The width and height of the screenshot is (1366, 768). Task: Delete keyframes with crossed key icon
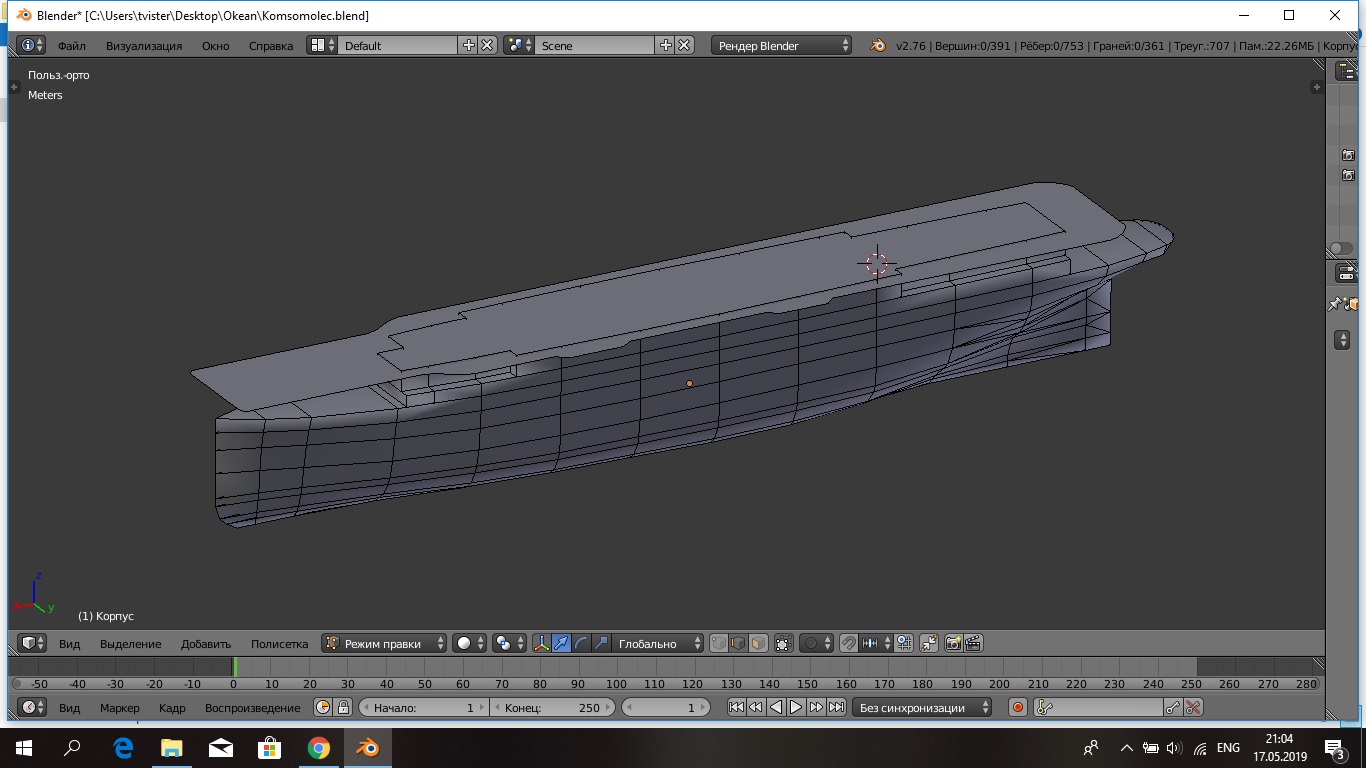(1192, 707)
